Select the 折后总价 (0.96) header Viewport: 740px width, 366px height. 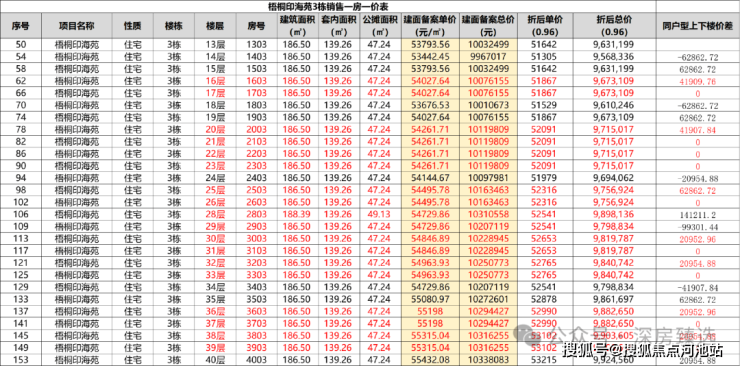coord(614,26)
